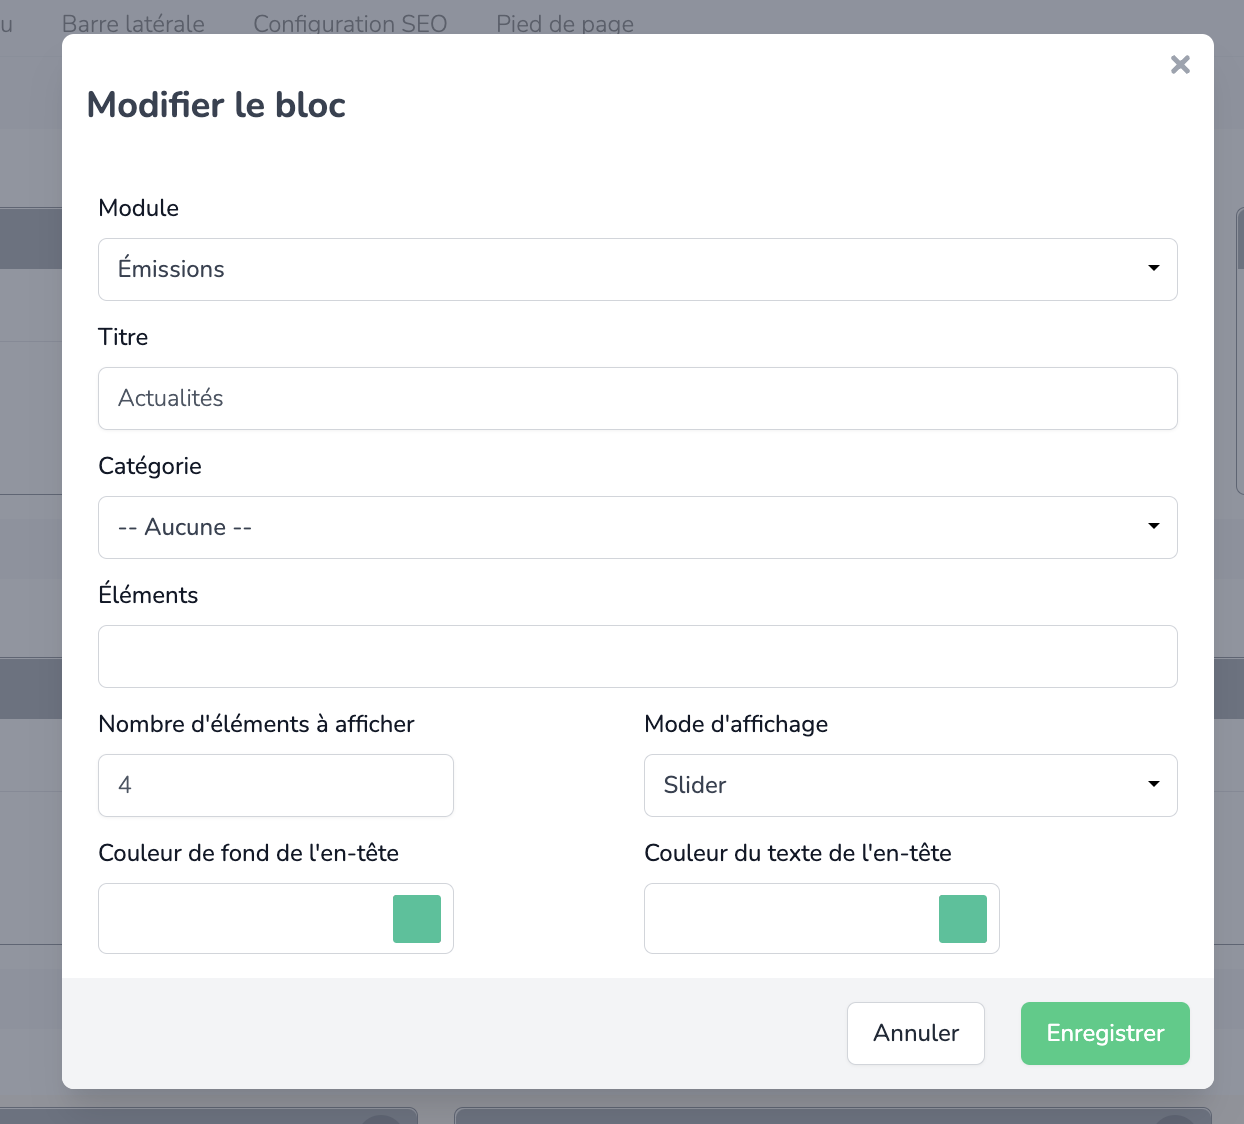Go to the Pied de page tab
This screenshot has width=1244, height=1124.
pos(565,23)
